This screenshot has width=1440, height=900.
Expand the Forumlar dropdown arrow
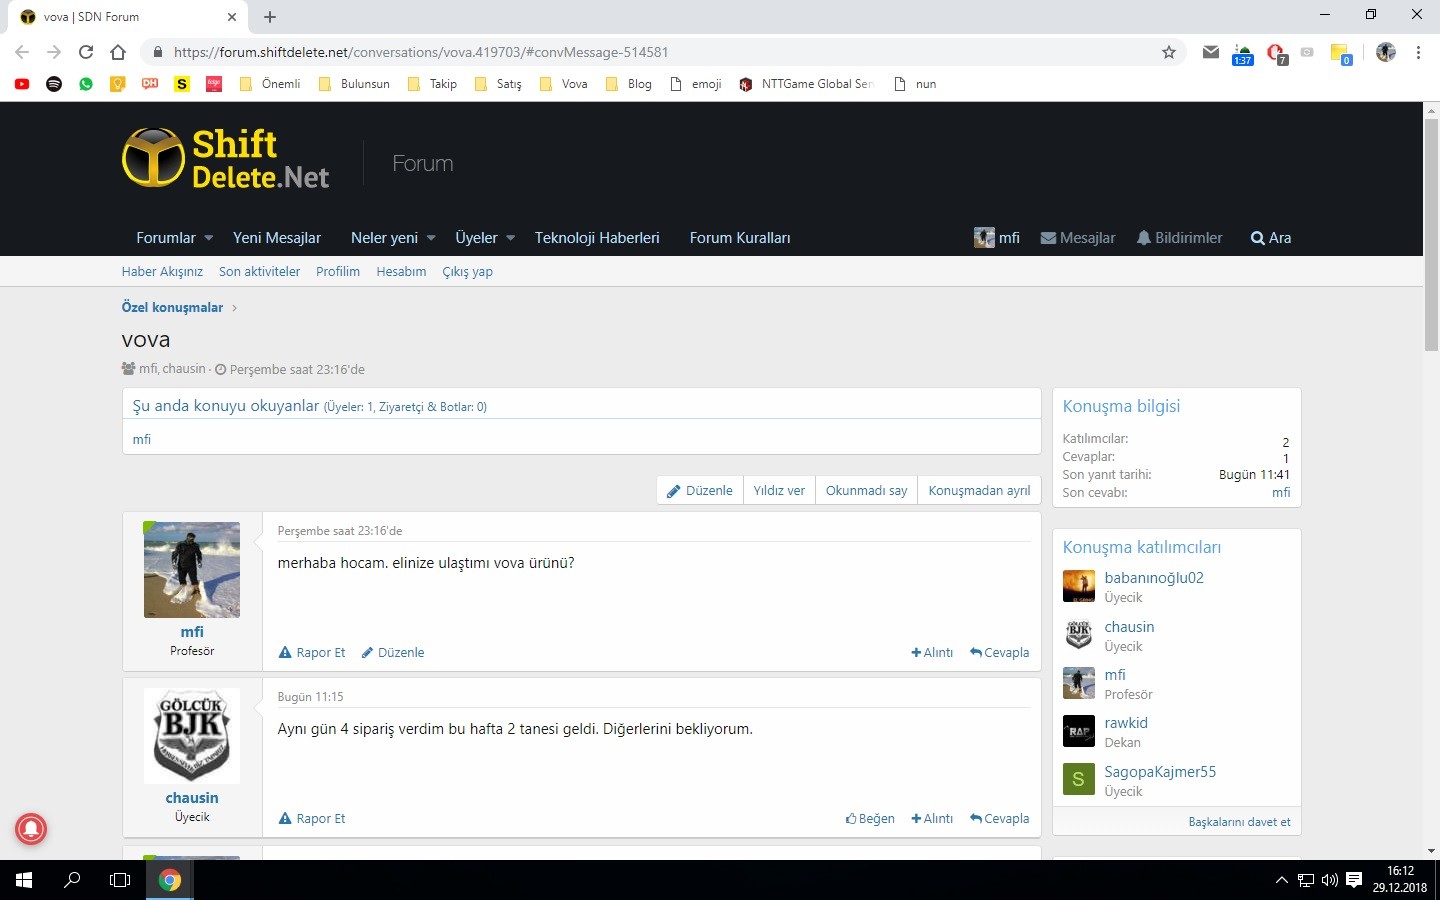click(x=209, y=238)
